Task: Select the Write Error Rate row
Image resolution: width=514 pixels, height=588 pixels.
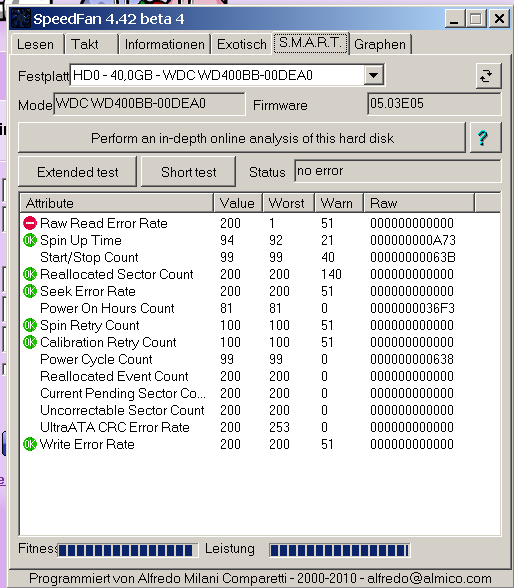Action: [260, 444]
